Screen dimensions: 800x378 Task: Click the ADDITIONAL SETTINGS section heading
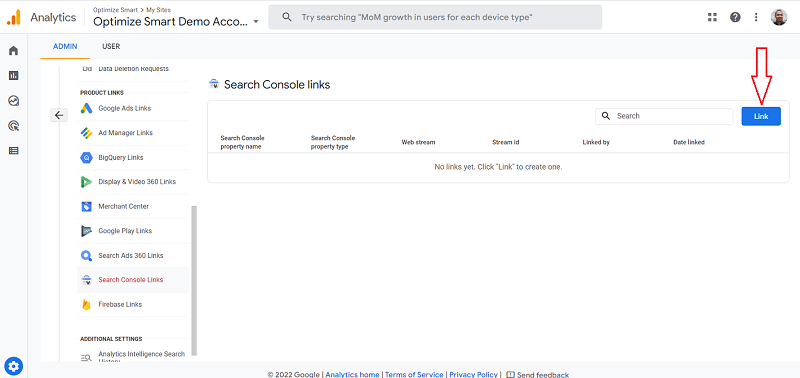pyautogui.click(x=111, y=339)
